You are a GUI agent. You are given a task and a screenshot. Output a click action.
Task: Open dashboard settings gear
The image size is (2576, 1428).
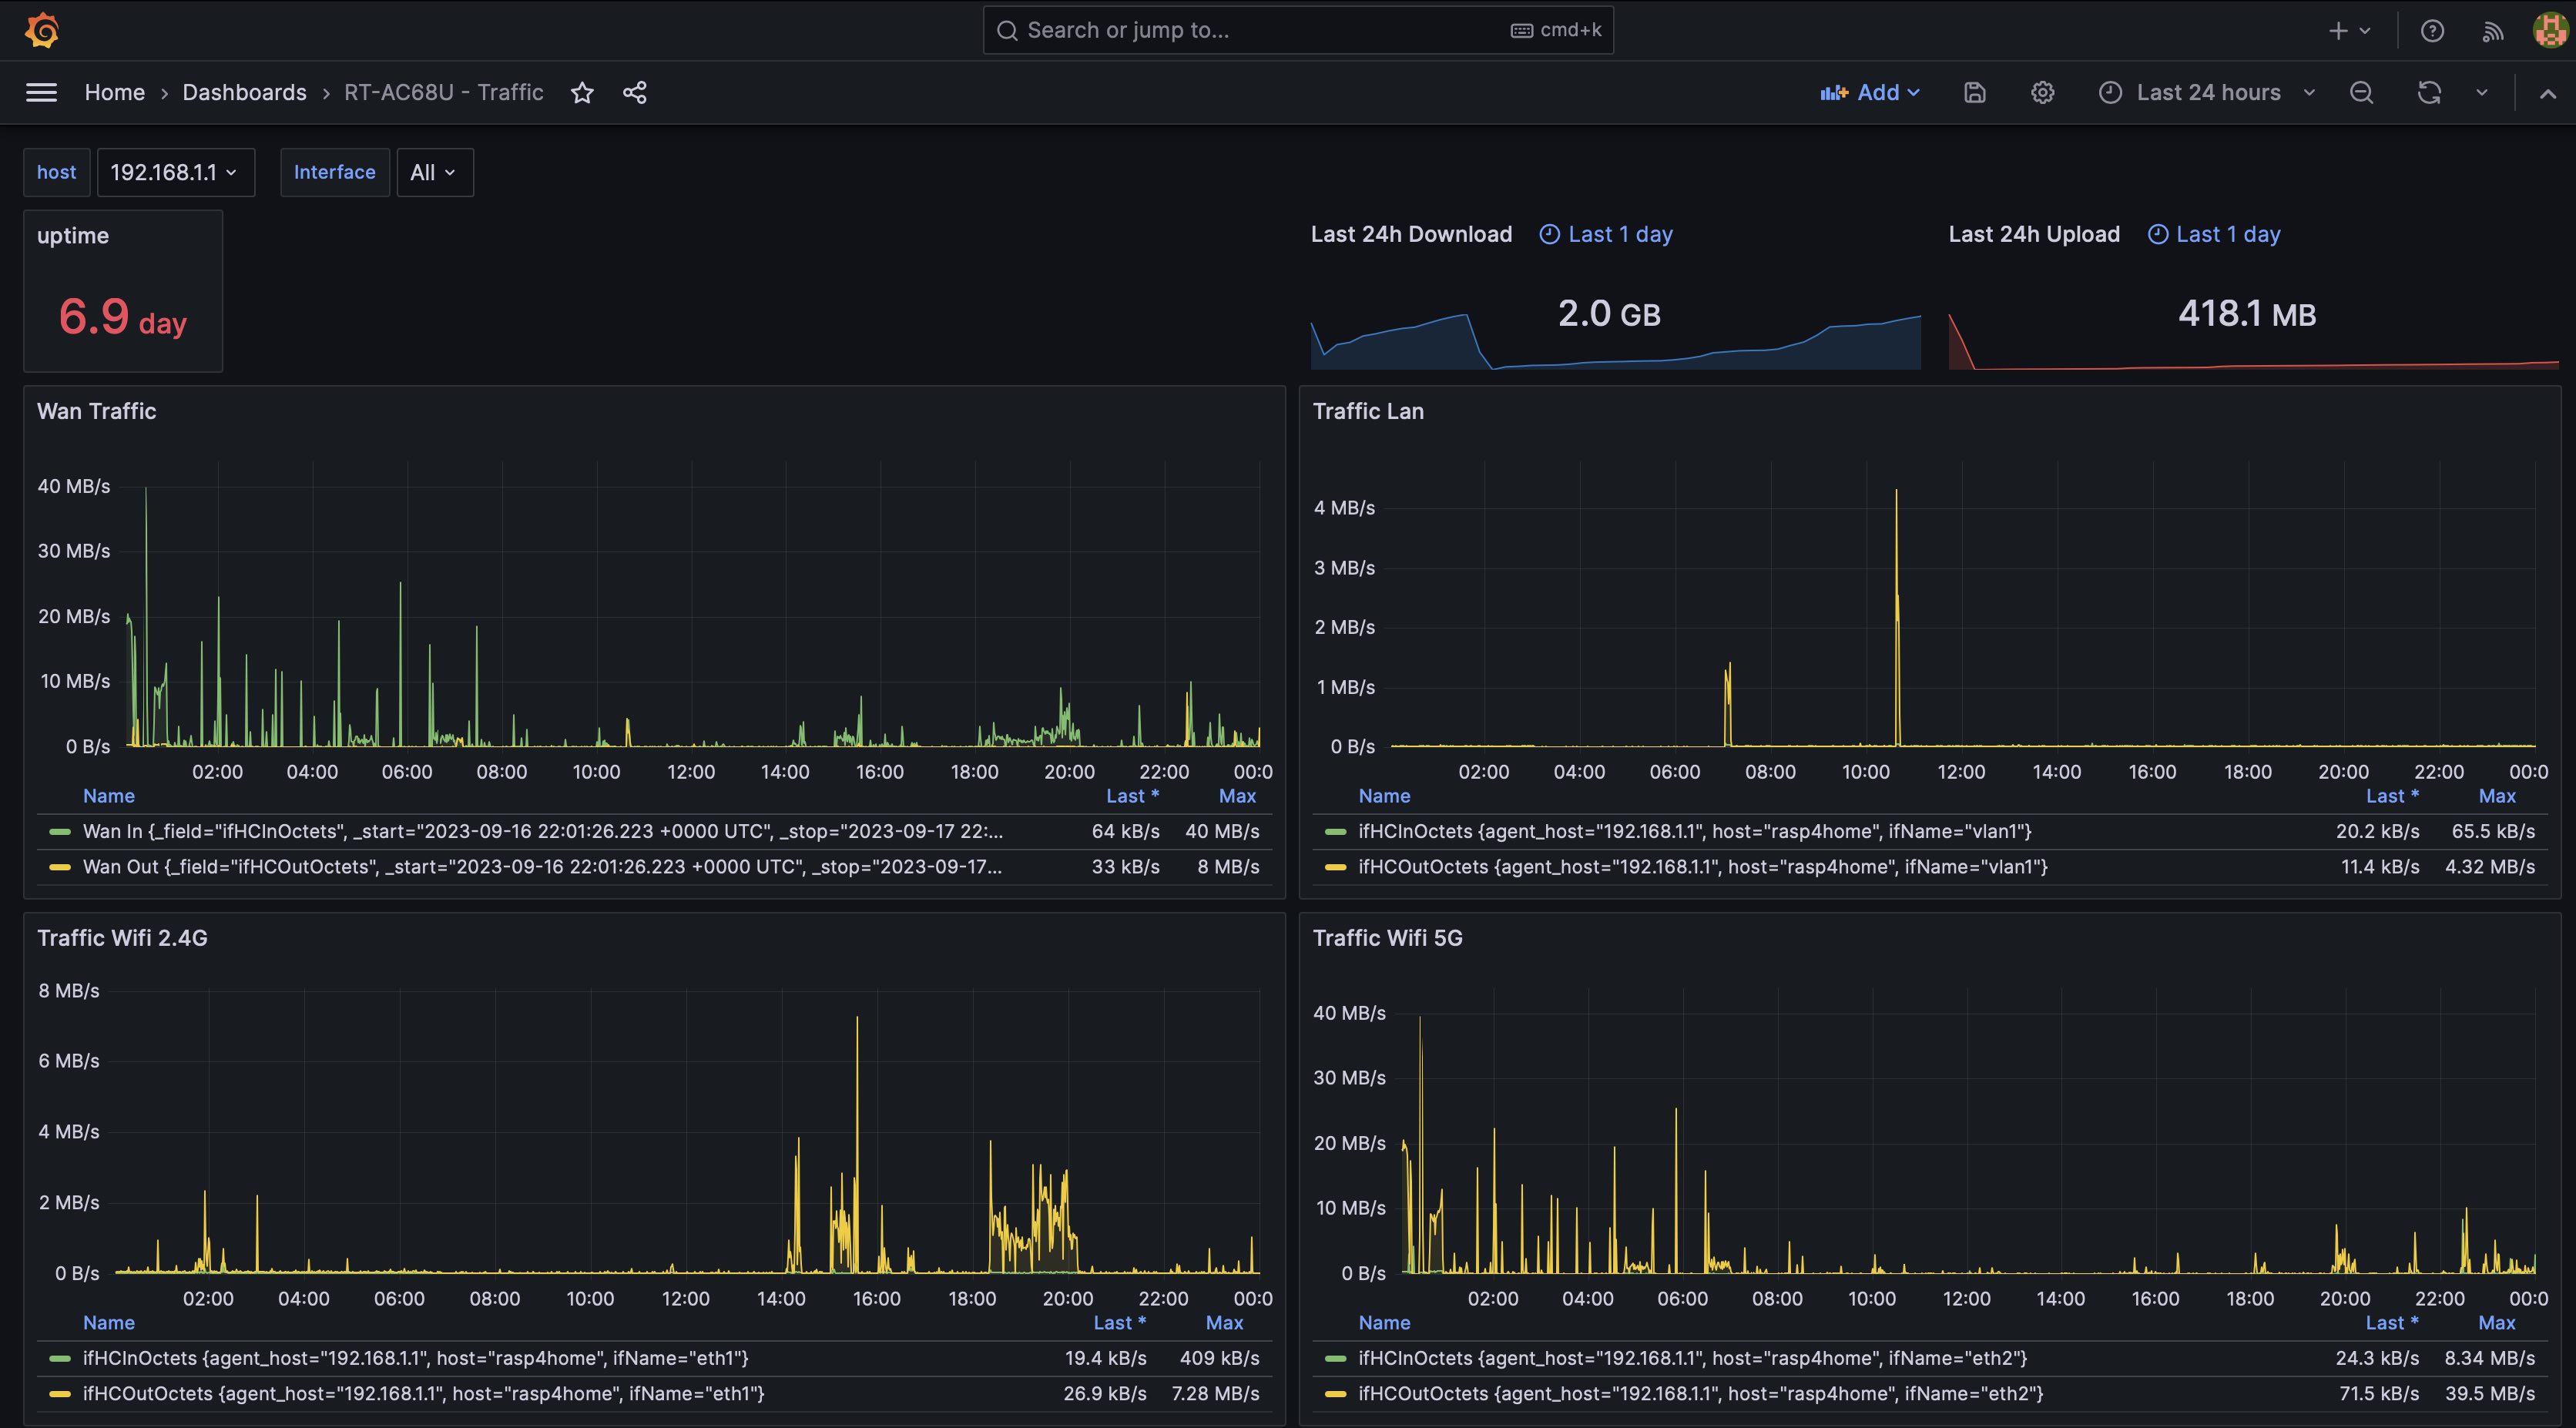click(x=2042, y=93)
